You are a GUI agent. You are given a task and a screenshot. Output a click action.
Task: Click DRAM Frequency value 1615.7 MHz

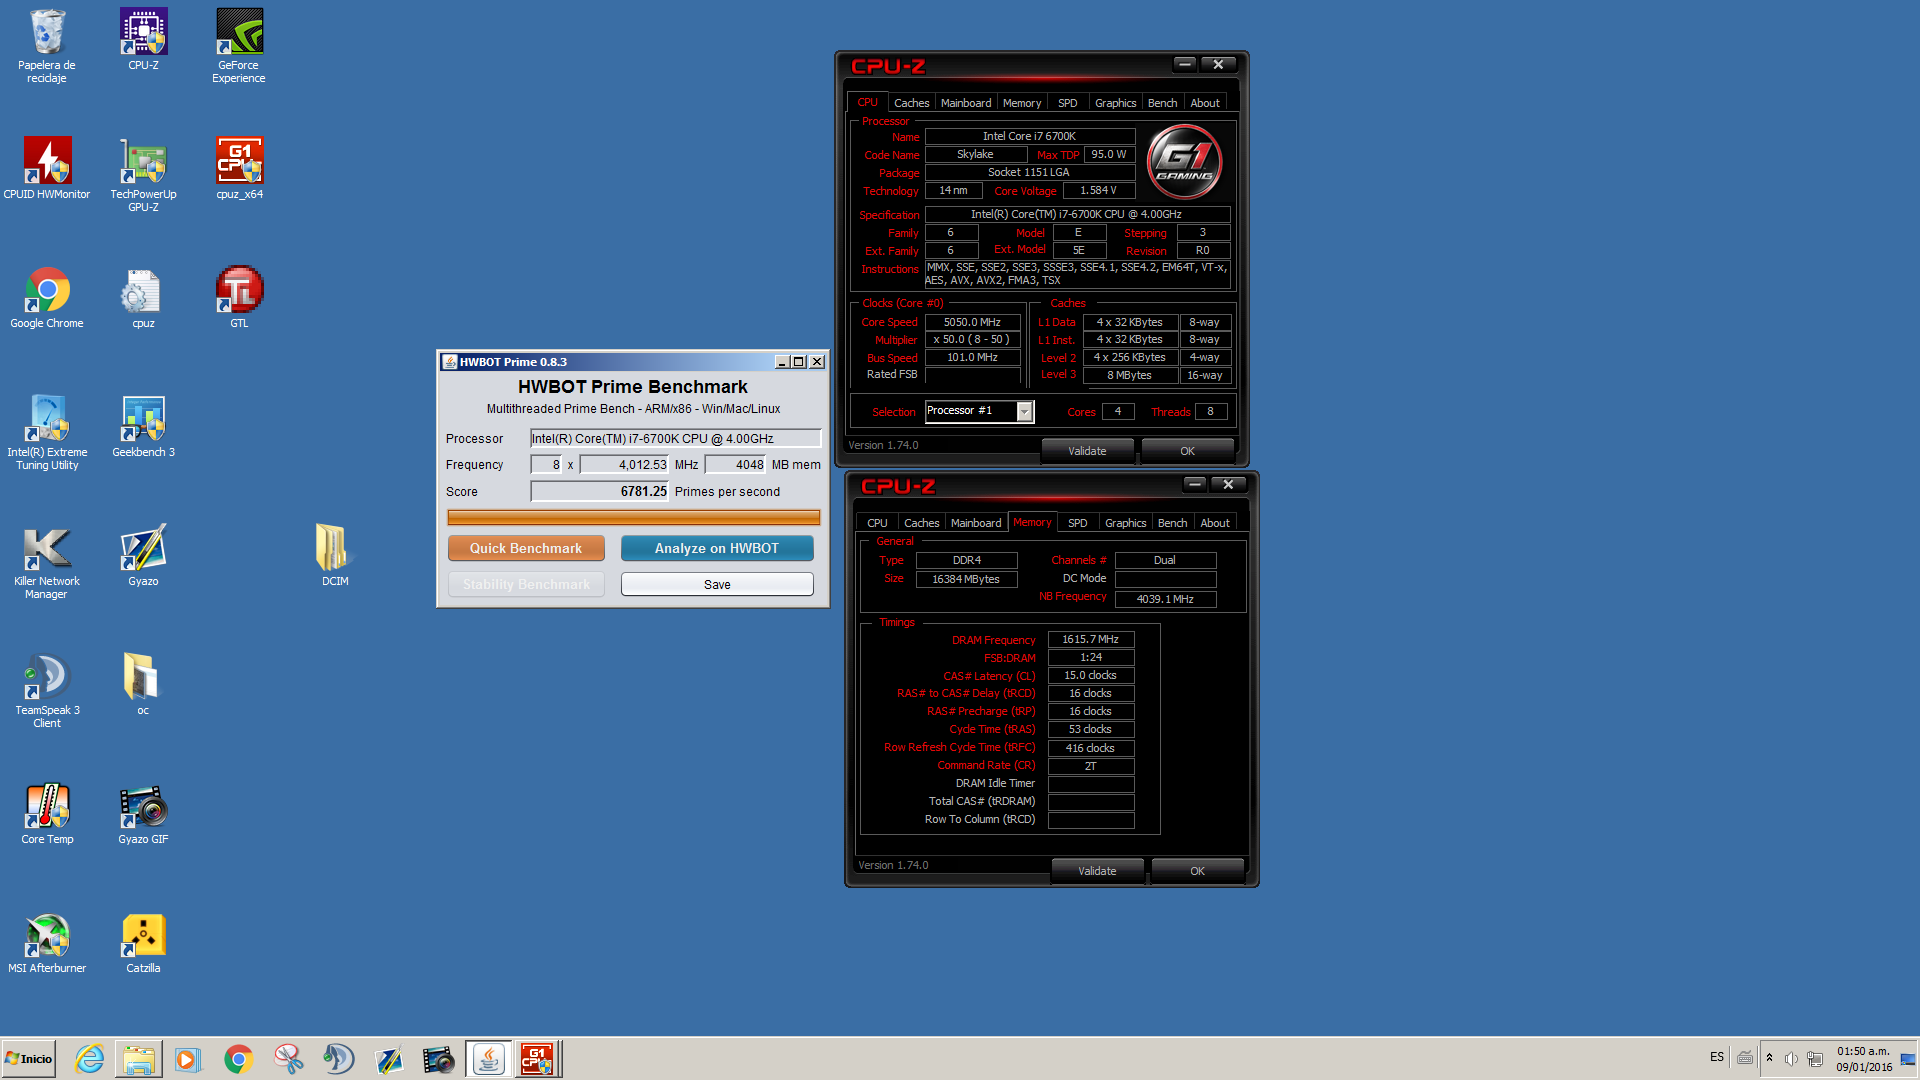[1091, 639]
